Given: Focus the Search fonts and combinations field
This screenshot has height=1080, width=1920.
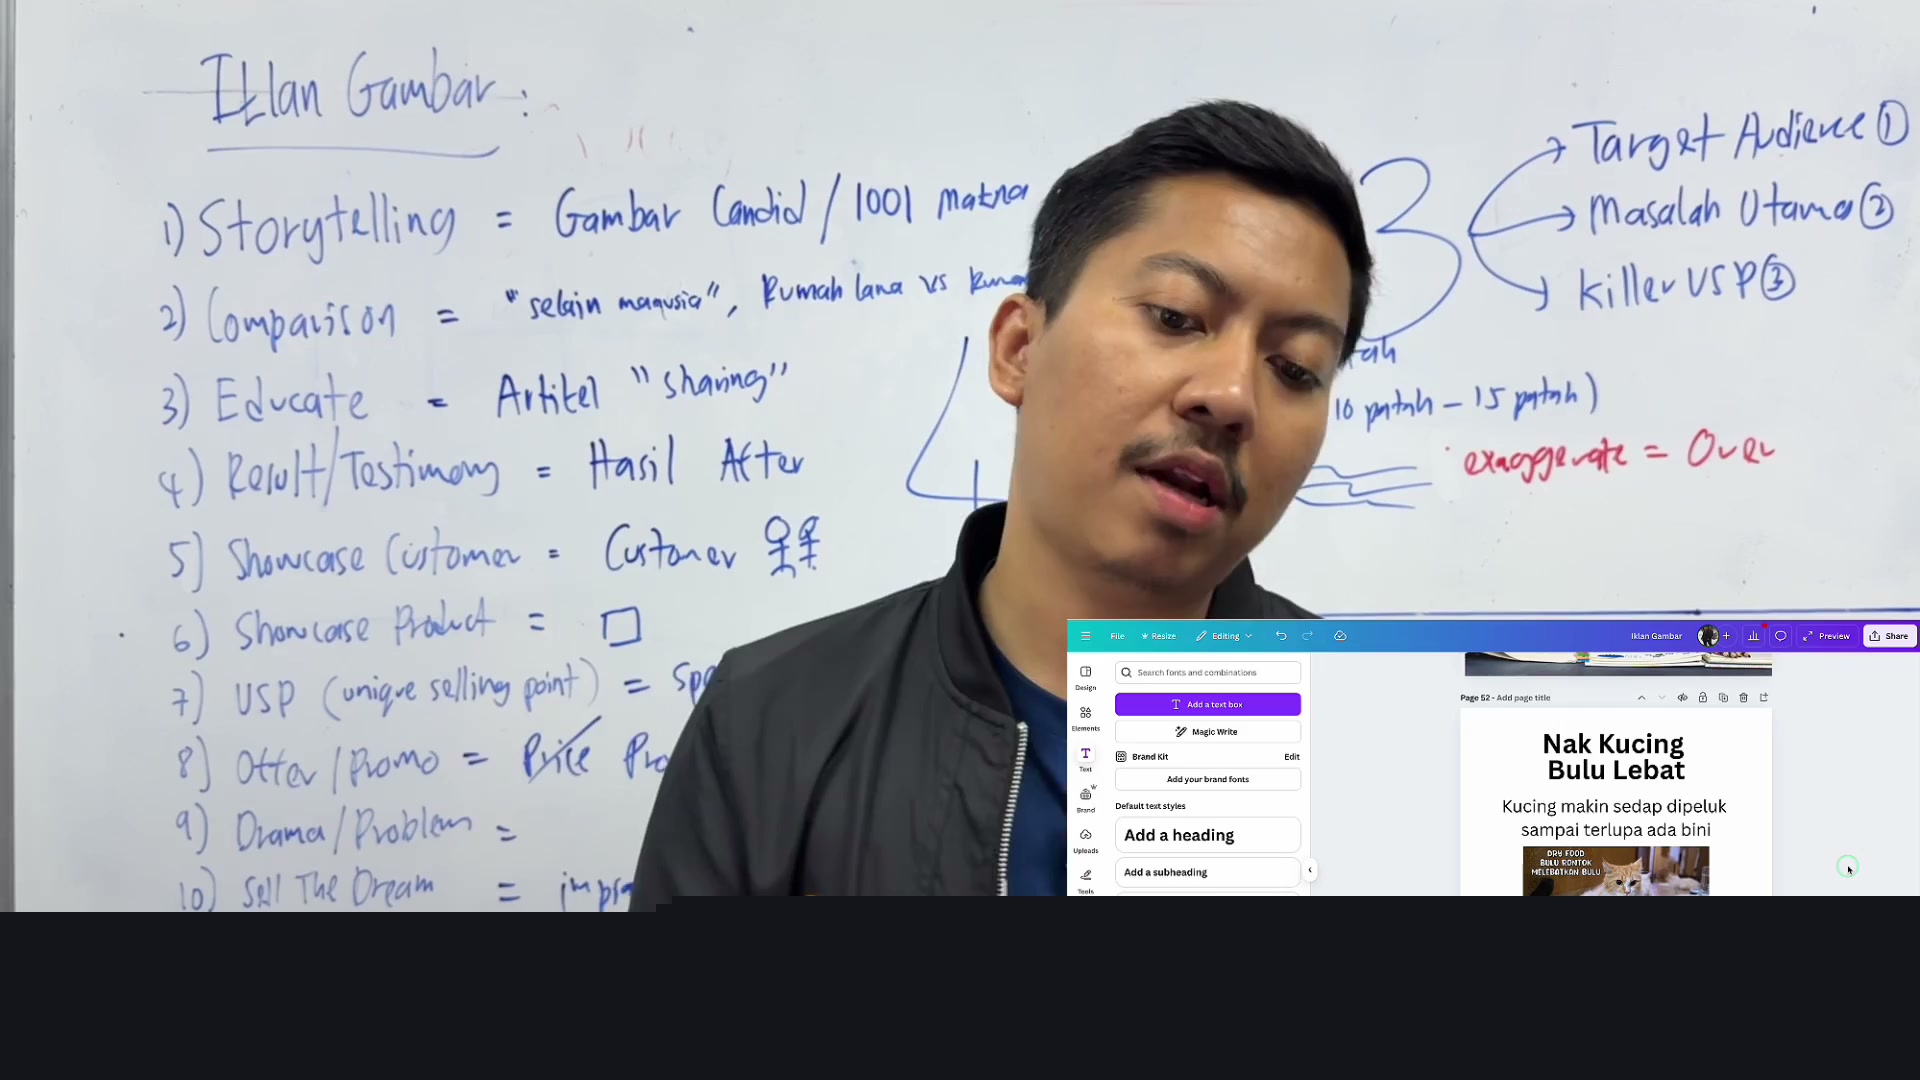Looking at the screenshot, I should tap(1208, 673).
